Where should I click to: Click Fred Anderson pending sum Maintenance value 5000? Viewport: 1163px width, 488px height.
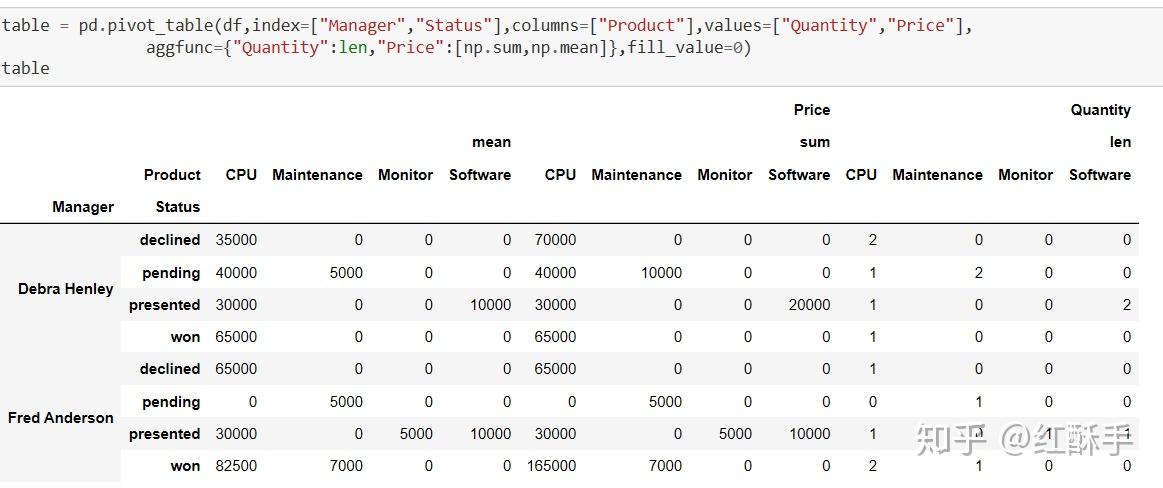pos(665,402)
